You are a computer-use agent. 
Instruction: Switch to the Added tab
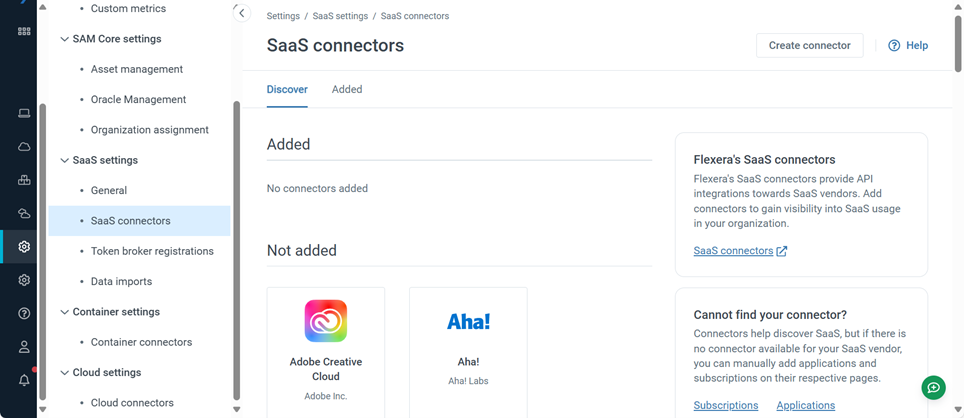pos(347,89)
